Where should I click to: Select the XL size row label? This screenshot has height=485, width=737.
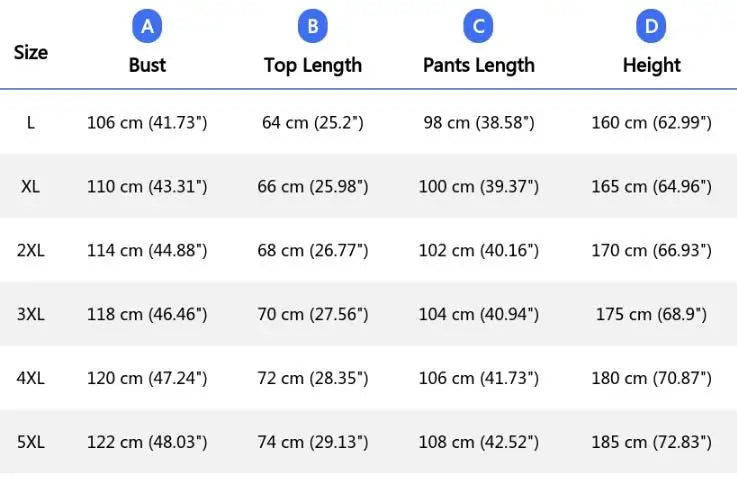coord(31,186)
